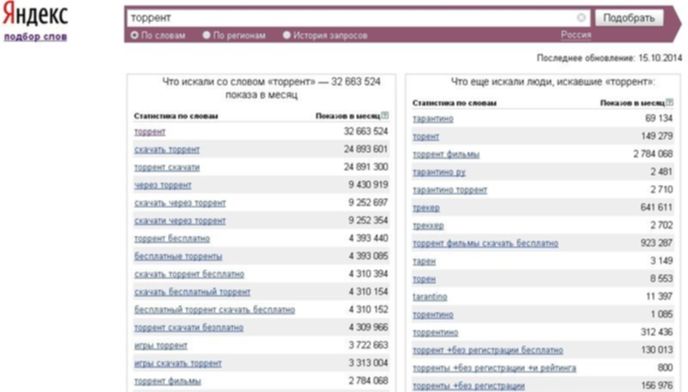Open the tarantino keyword link
Screen dimensions: 688x392
coord(430,297)
